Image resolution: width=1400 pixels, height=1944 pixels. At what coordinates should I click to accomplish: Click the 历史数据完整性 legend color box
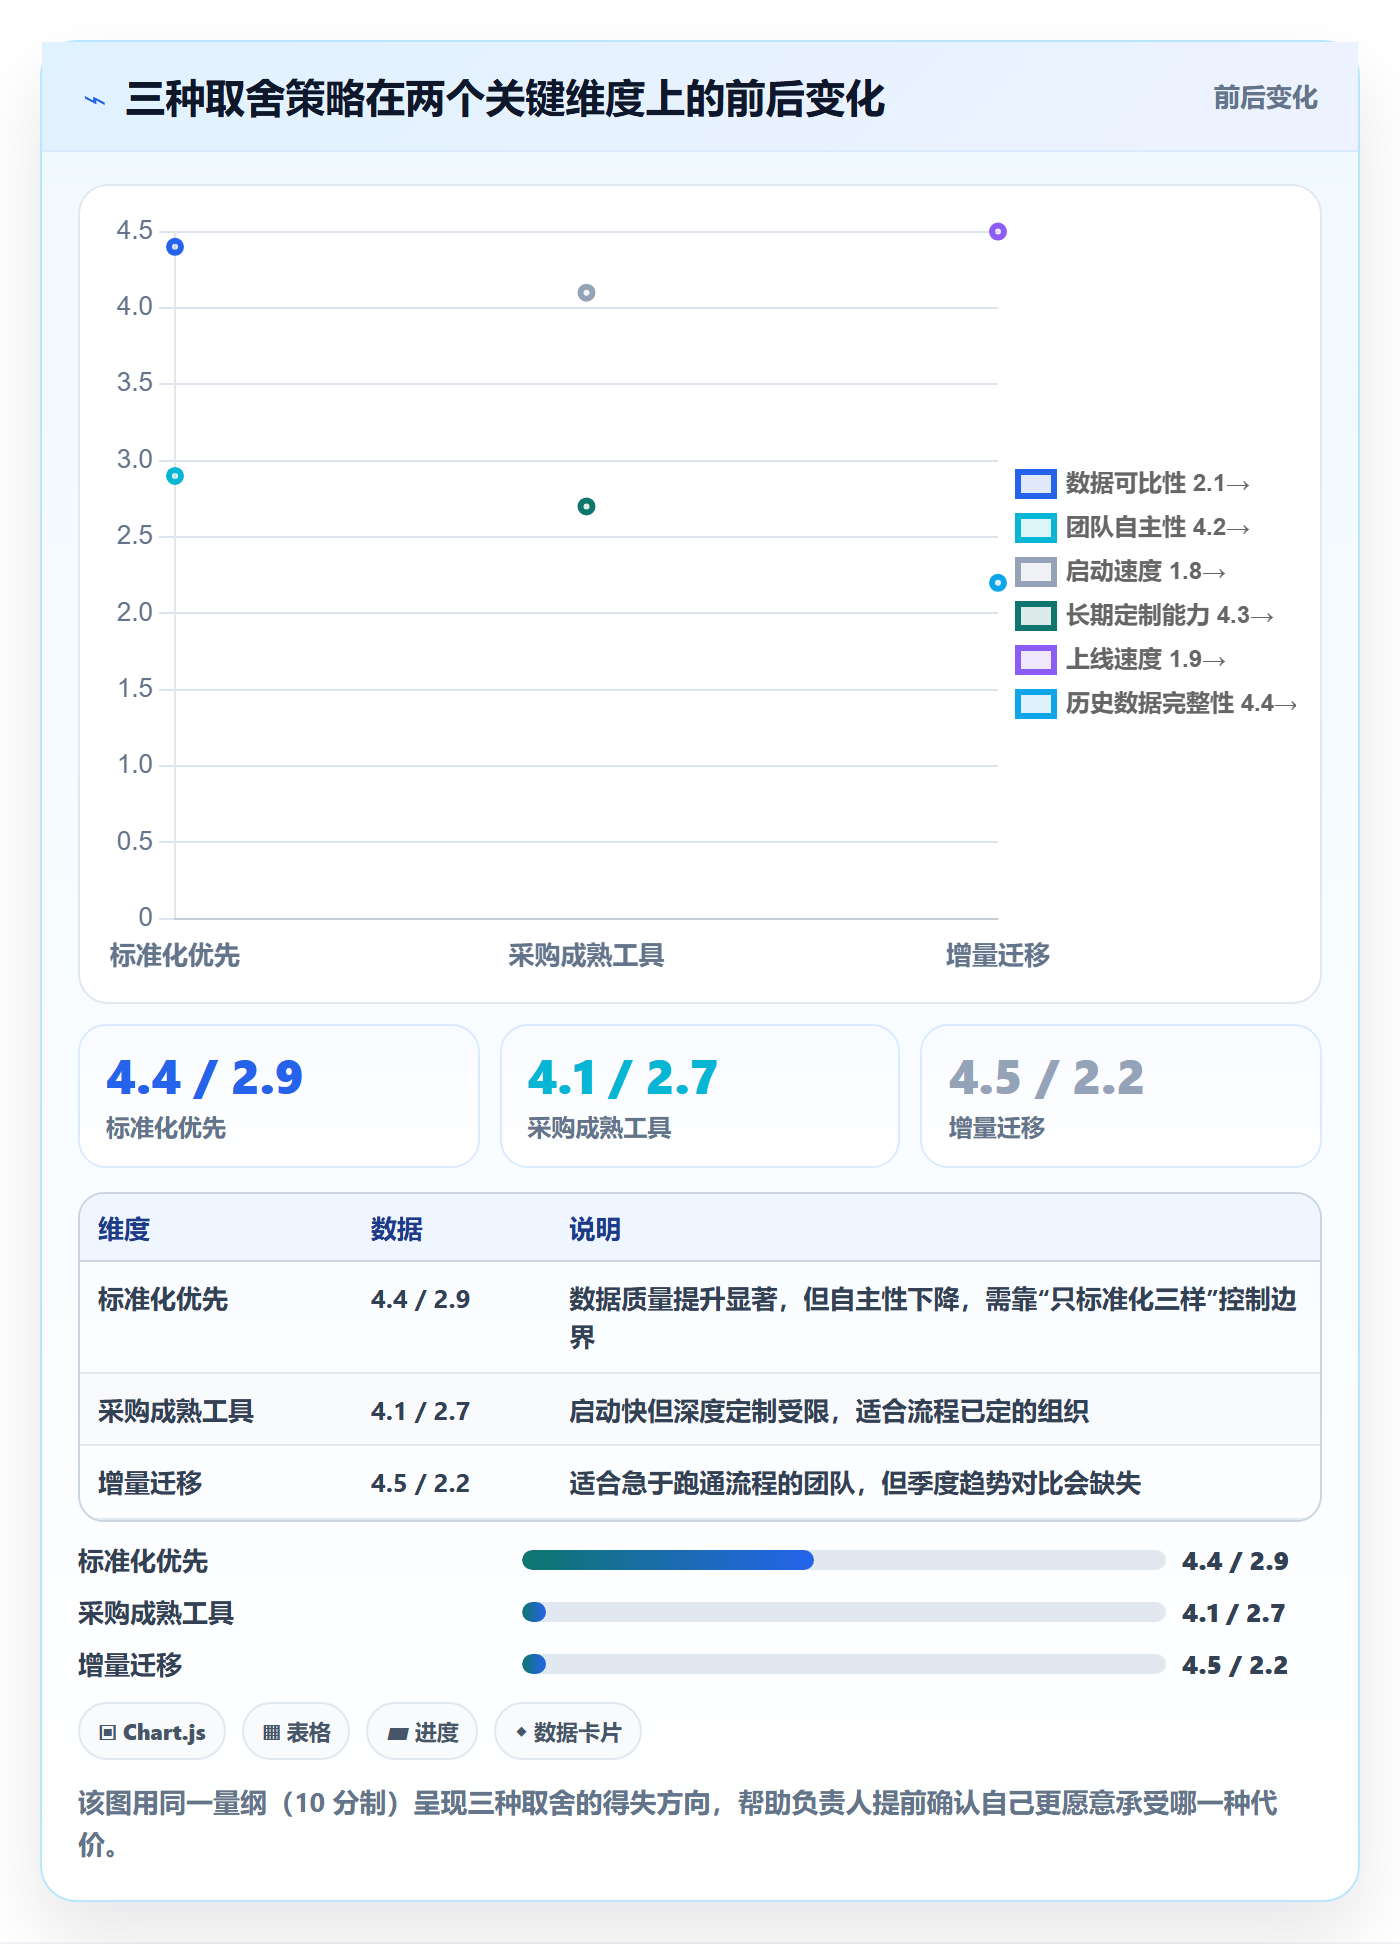pyautogui.click(x=1035, y=704)
